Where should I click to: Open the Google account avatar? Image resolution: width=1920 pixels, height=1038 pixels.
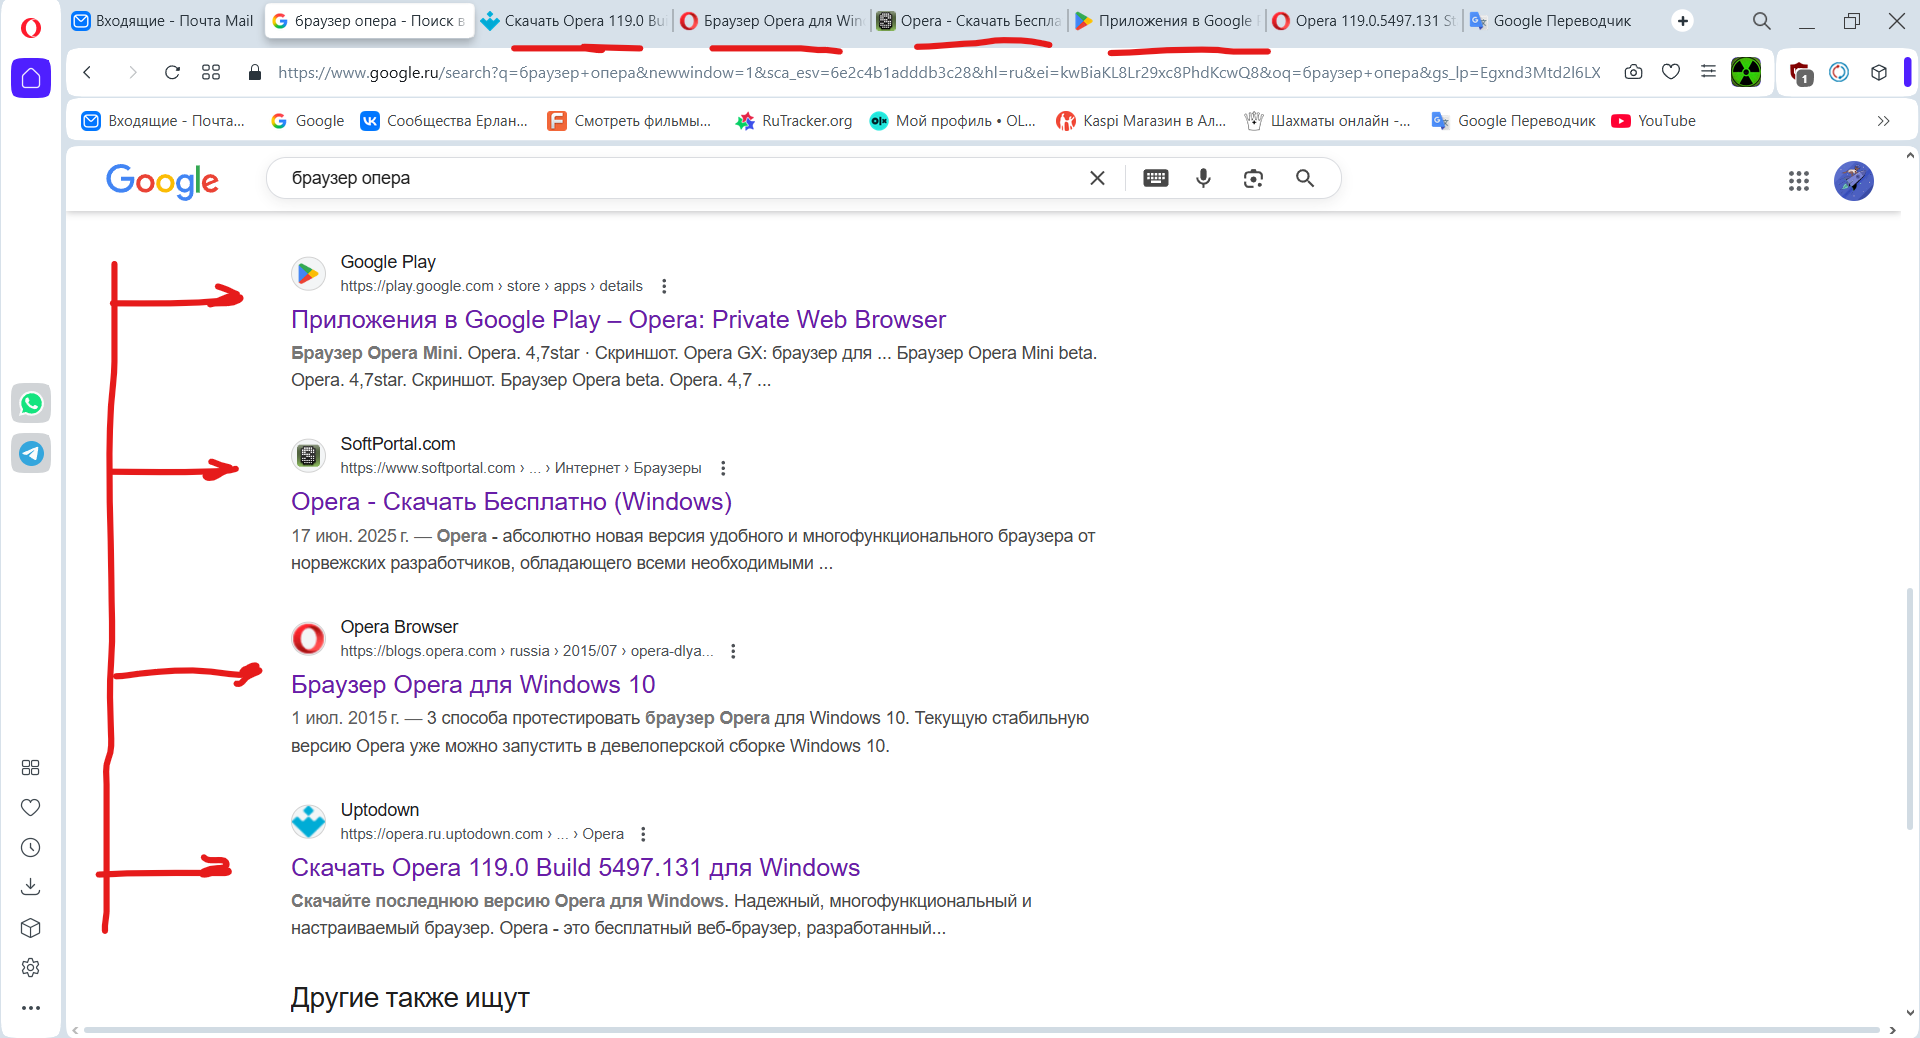(1854, 181)
